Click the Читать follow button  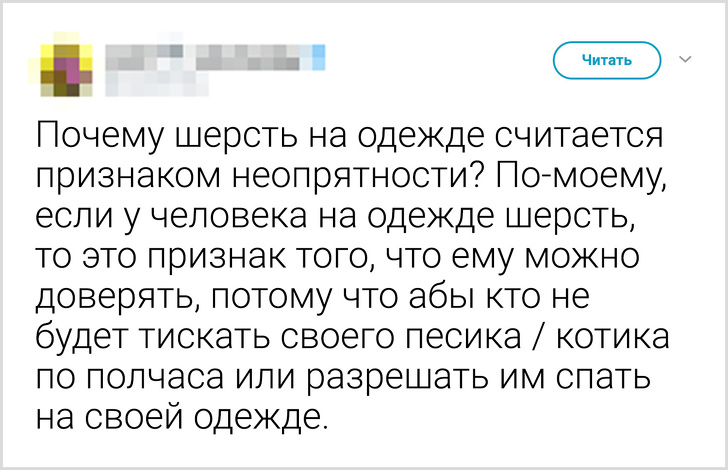click(607, 61)
